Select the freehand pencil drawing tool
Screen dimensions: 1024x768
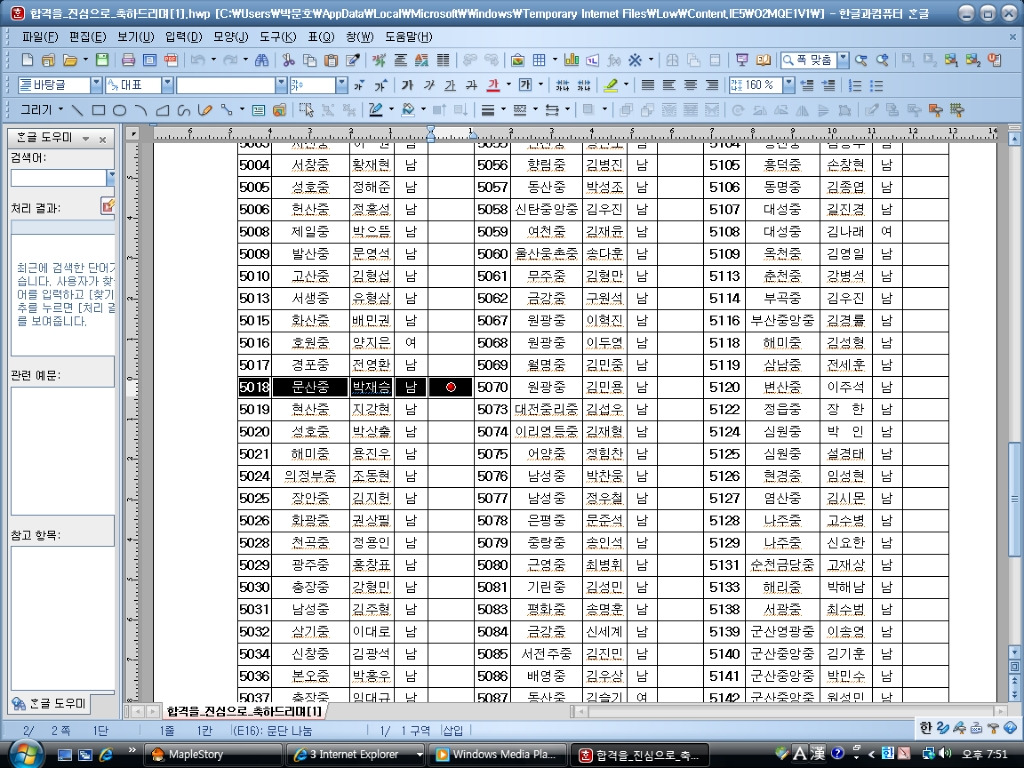coord(205,110)
